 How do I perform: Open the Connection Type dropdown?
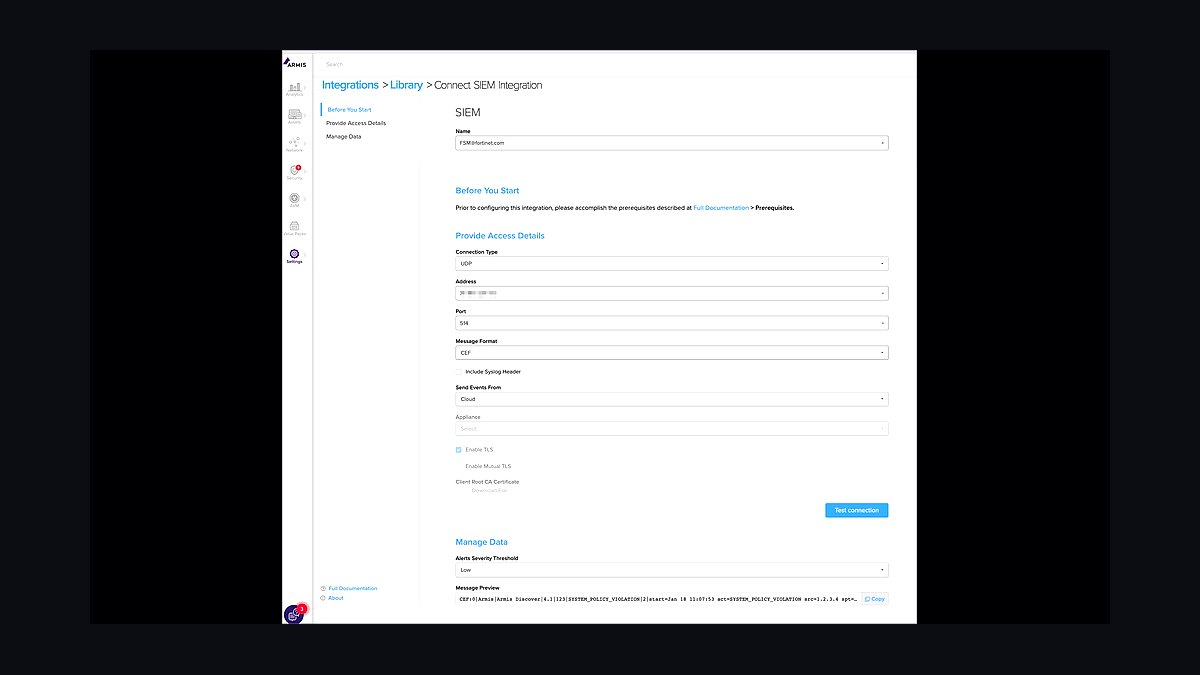(672, 264)
